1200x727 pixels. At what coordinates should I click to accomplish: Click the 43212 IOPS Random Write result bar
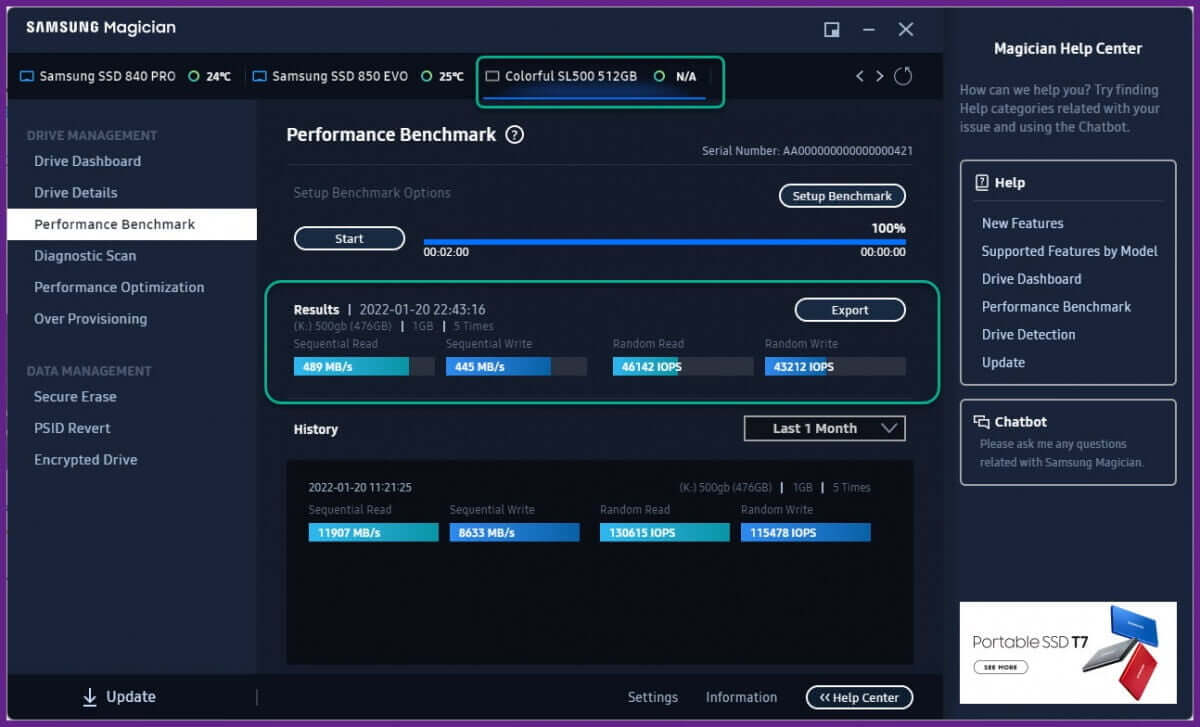(835, 367)
